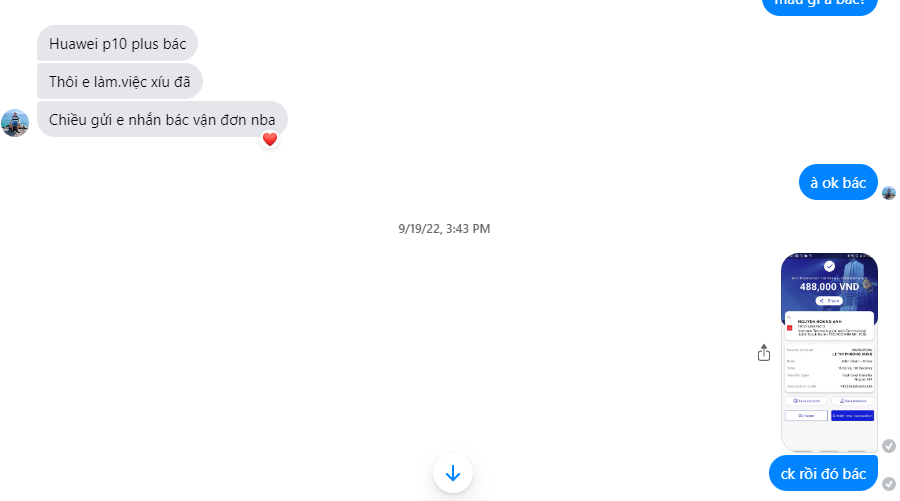Click the white success checkmark atop the receipt

[x=829, y=266]
